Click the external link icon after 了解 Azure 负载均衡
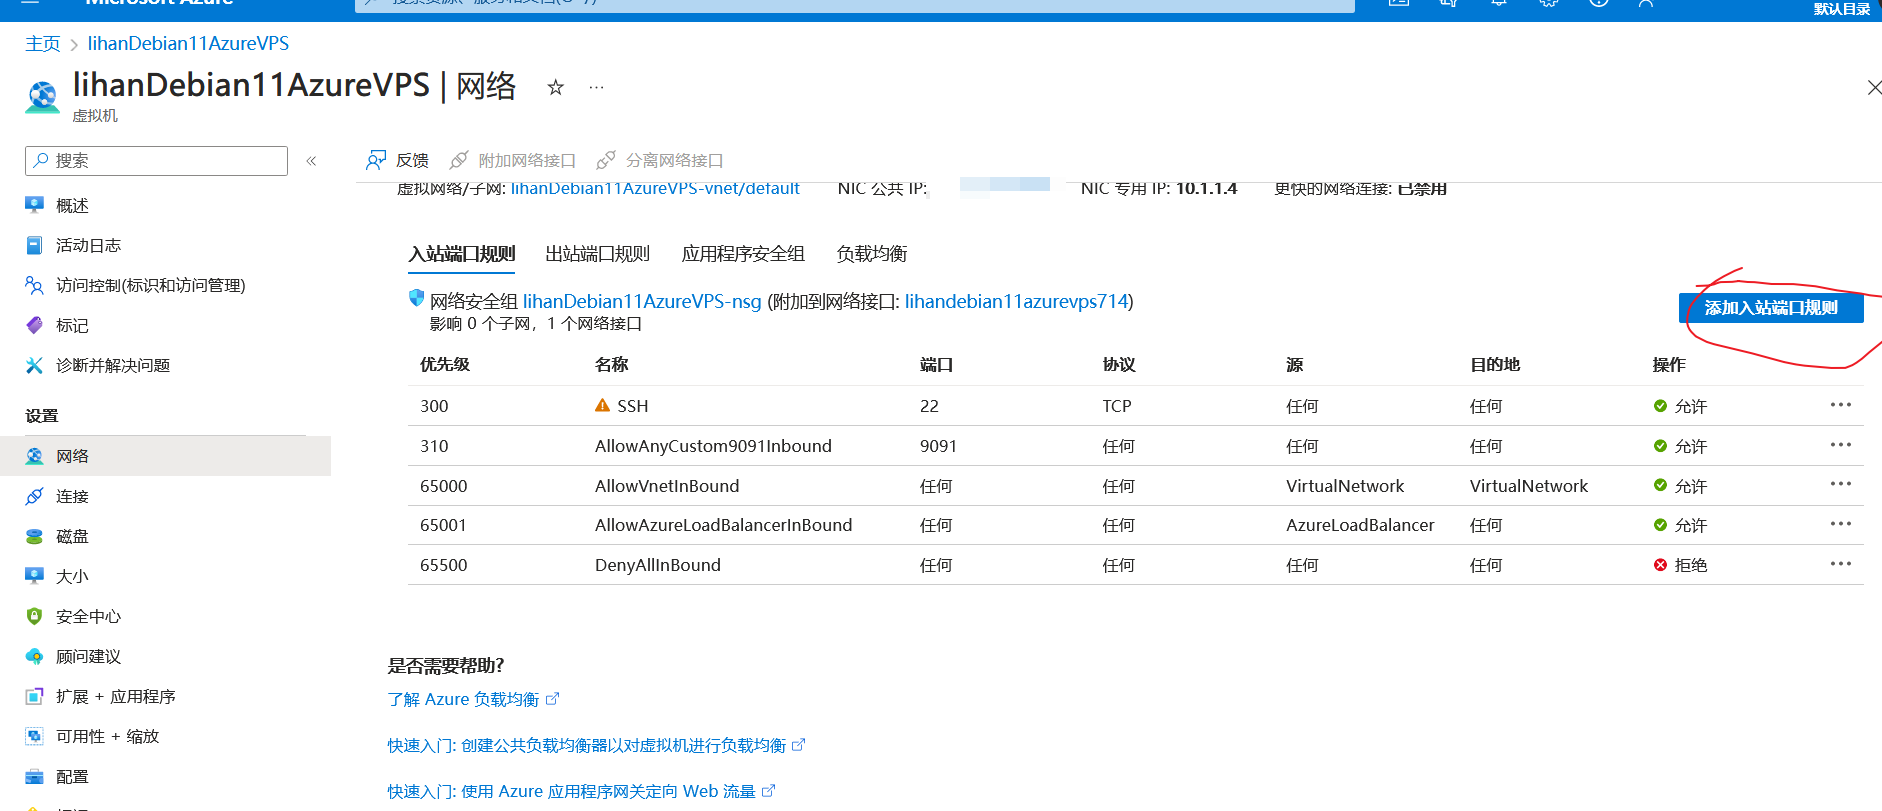 pos(552,699)
